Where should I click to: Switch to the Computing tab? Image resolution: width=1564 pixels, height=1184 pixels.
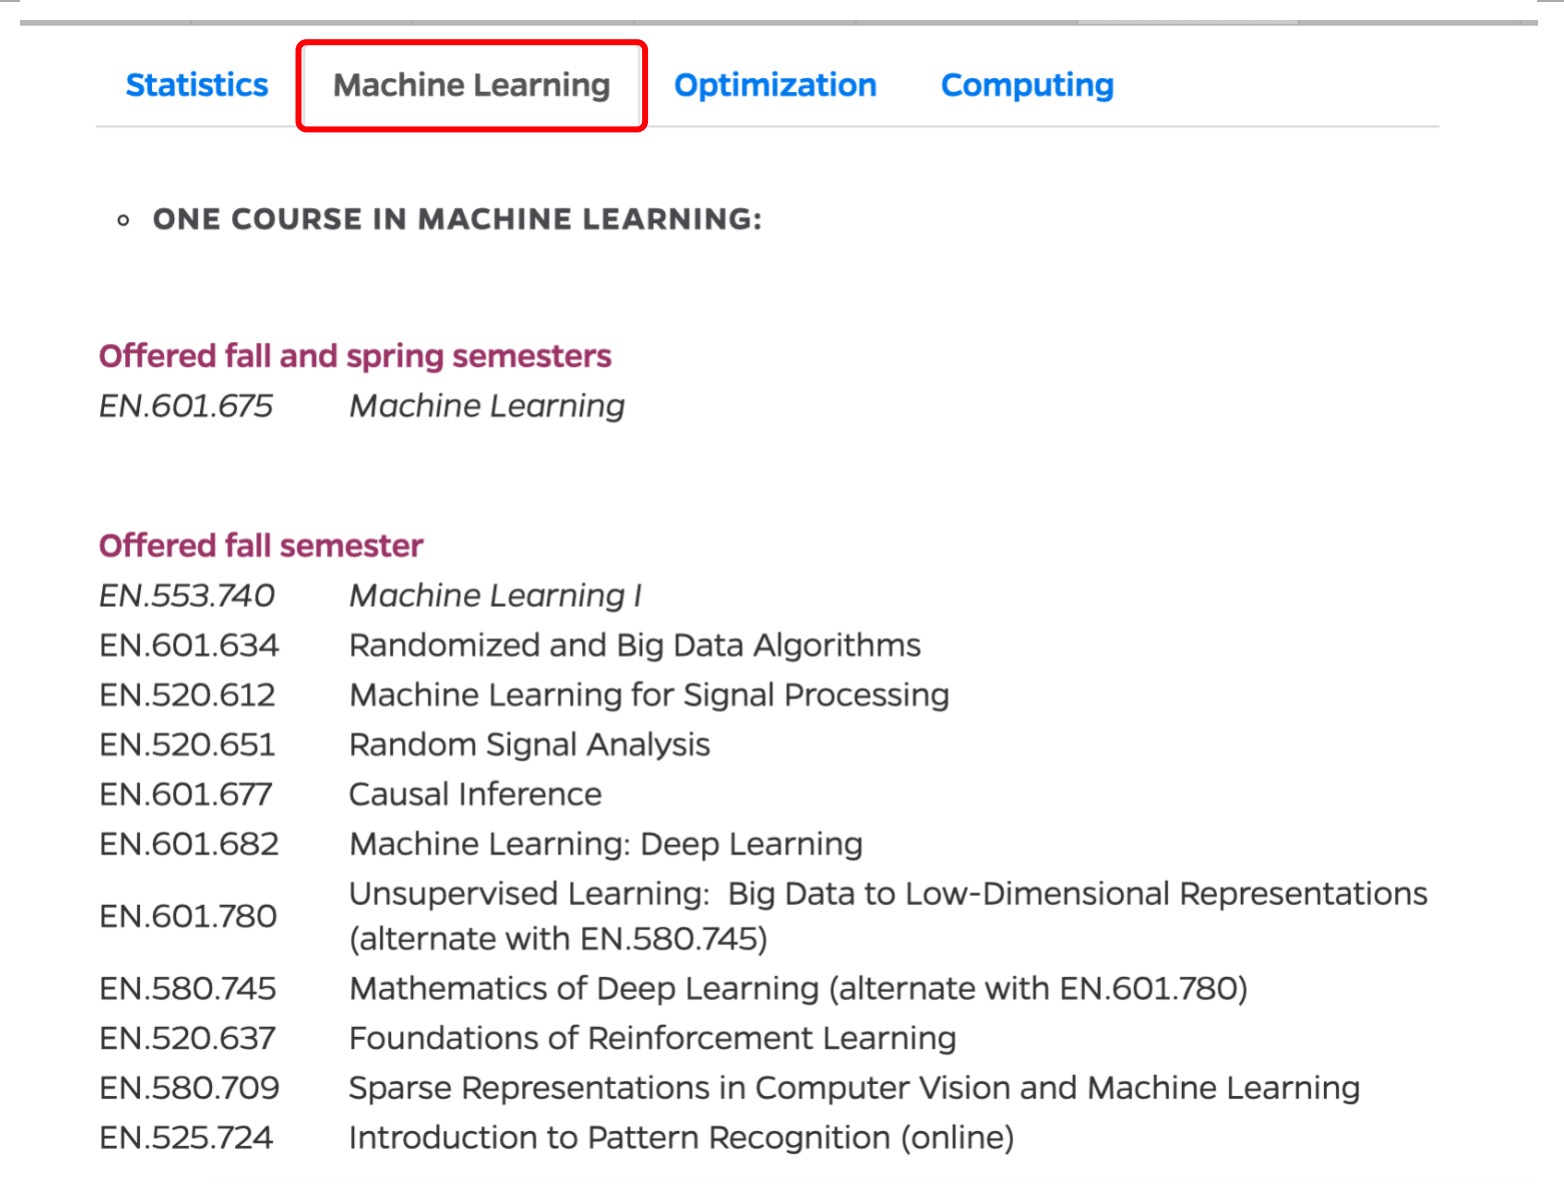click(1027, 85)
